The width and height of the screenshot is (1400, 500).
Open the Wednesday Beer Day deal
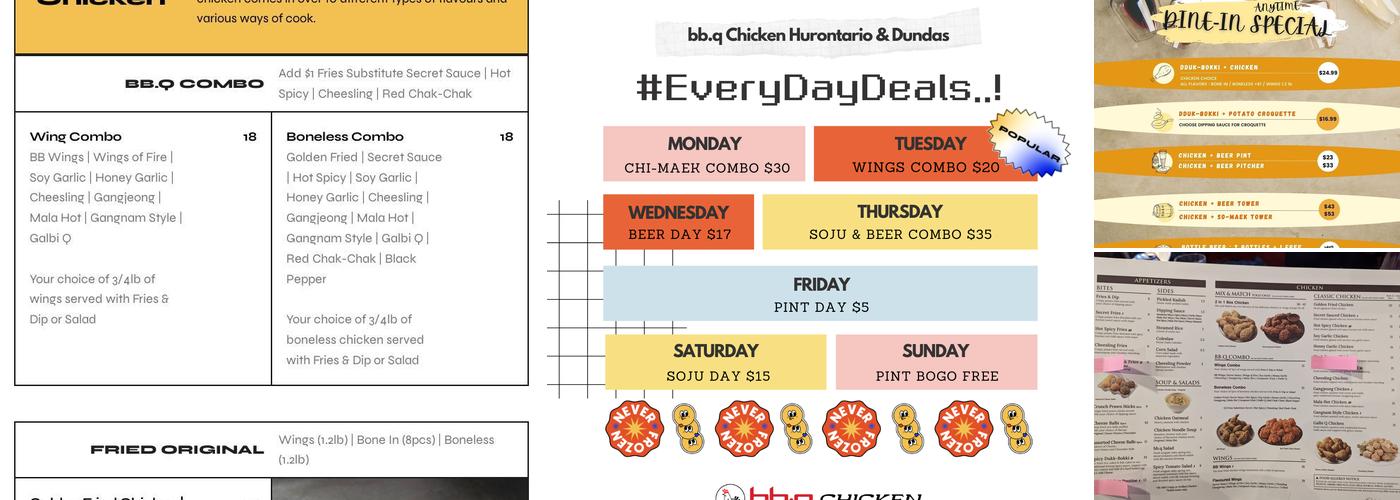click(x=679, y=222)
